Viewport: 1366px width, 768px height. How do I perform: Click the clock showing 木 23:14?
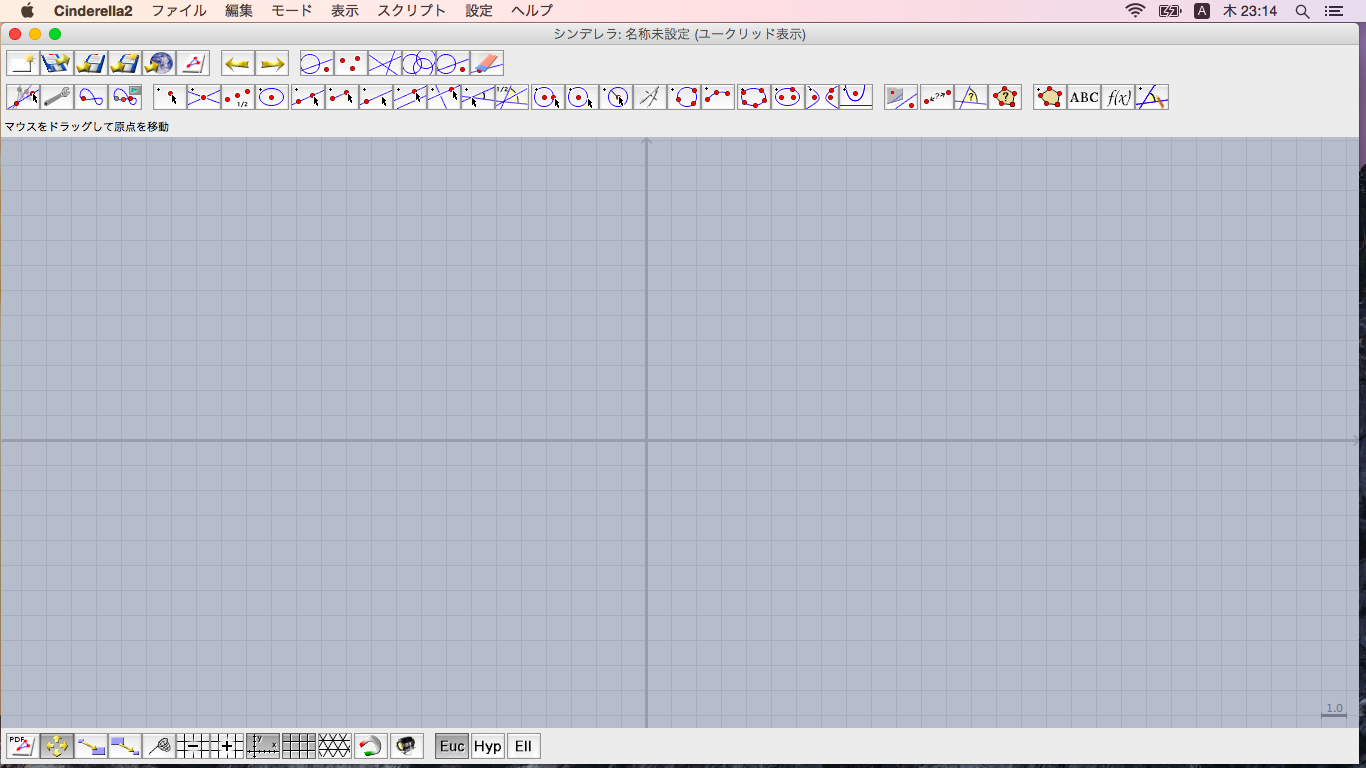click(1250, 11)
